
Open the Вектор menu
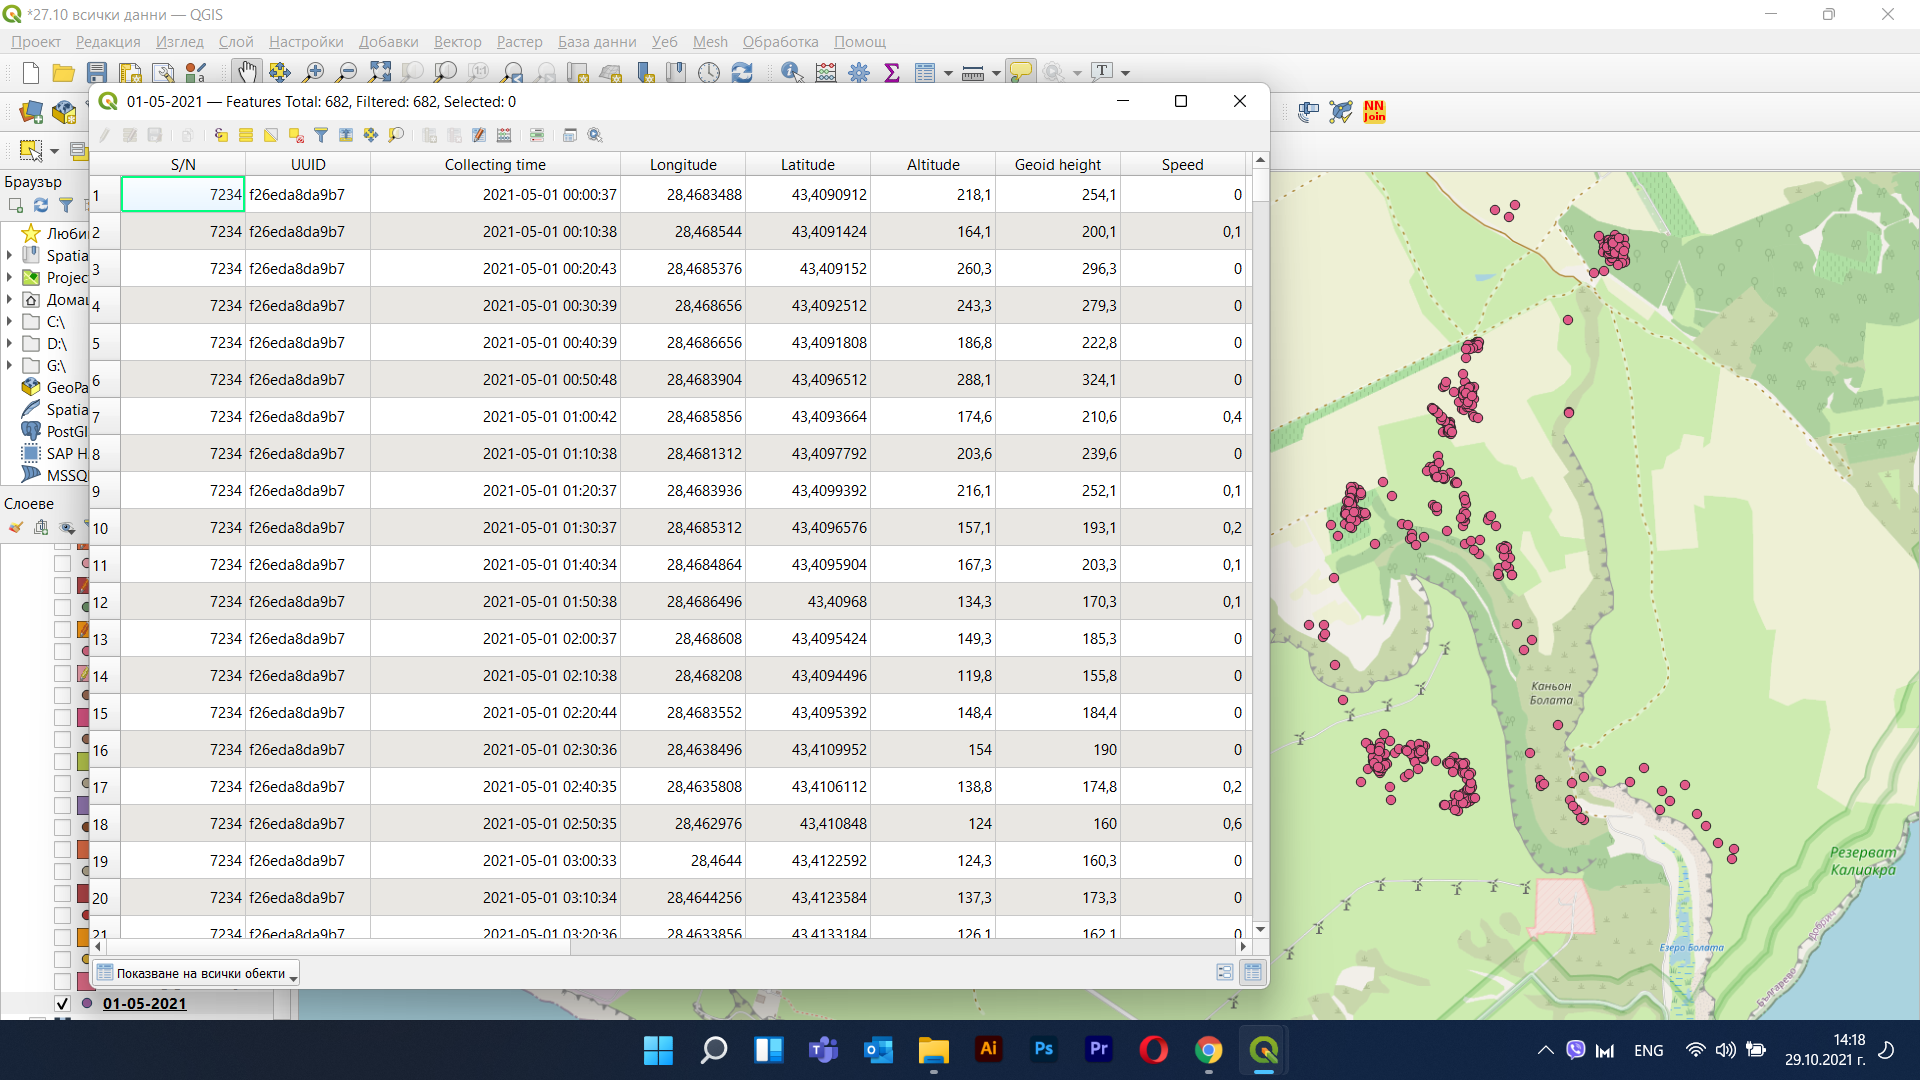pyautogui.click(x=457, y=41)
